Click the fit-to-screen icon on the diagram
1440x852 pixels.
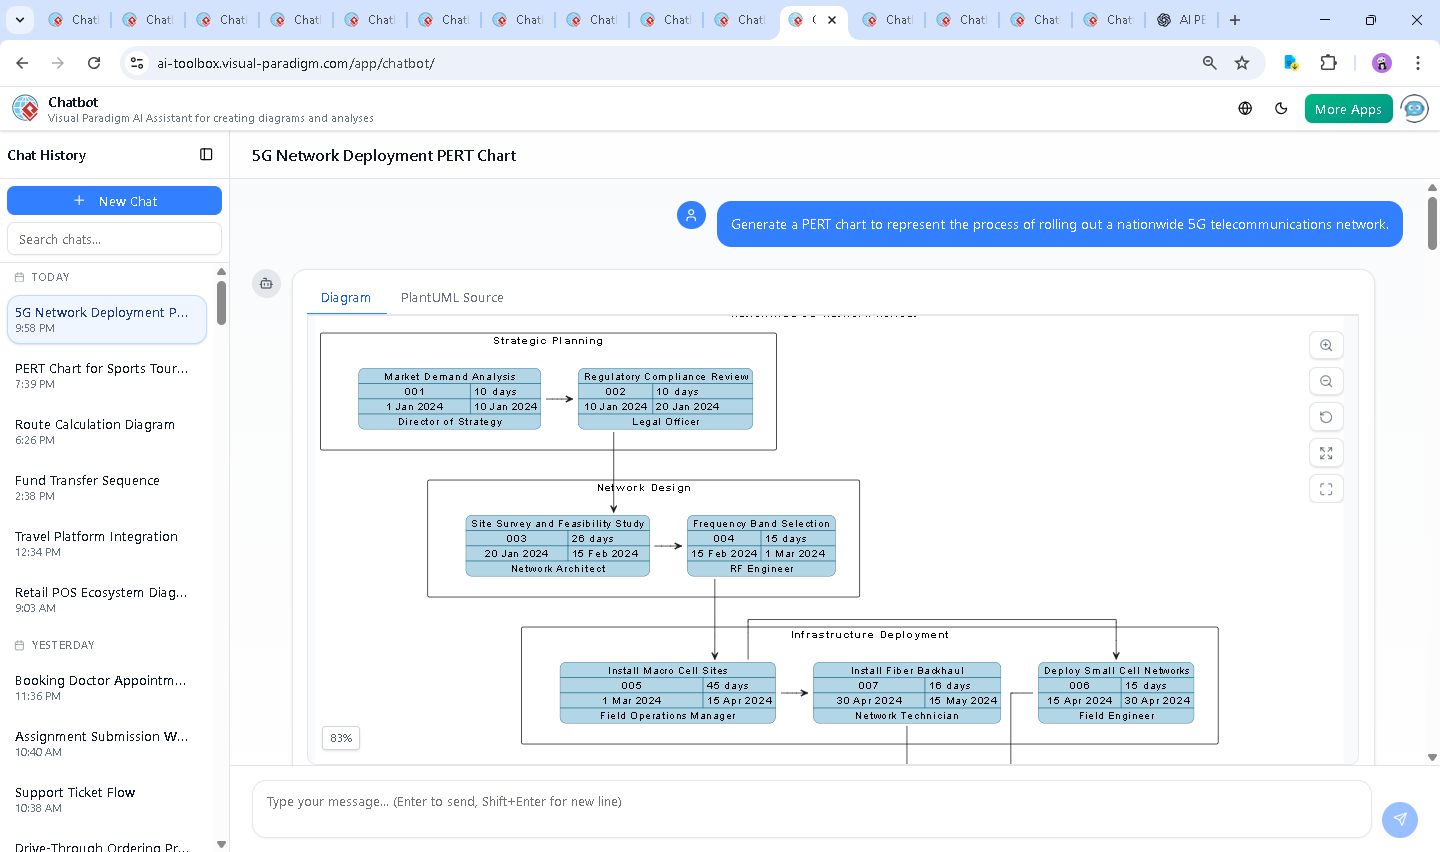(x=1326, y=489)
